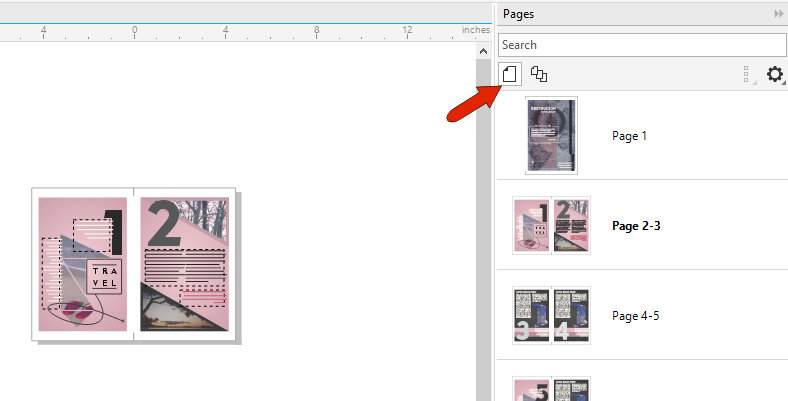Collapse the Pages docker with double-arrow
The height and width of the screenshot is (401, 788).
778,14
